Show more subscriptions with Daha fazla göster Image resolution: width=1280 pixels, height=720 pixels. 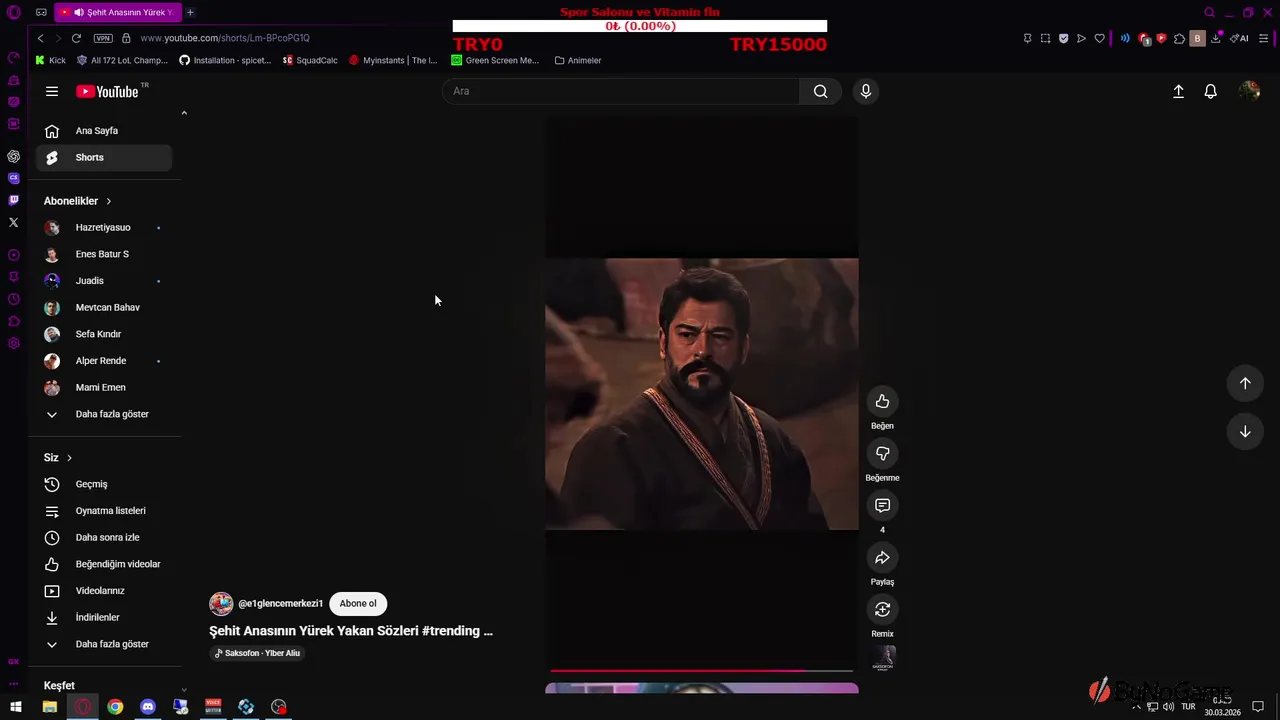click(x=104, y=414)
